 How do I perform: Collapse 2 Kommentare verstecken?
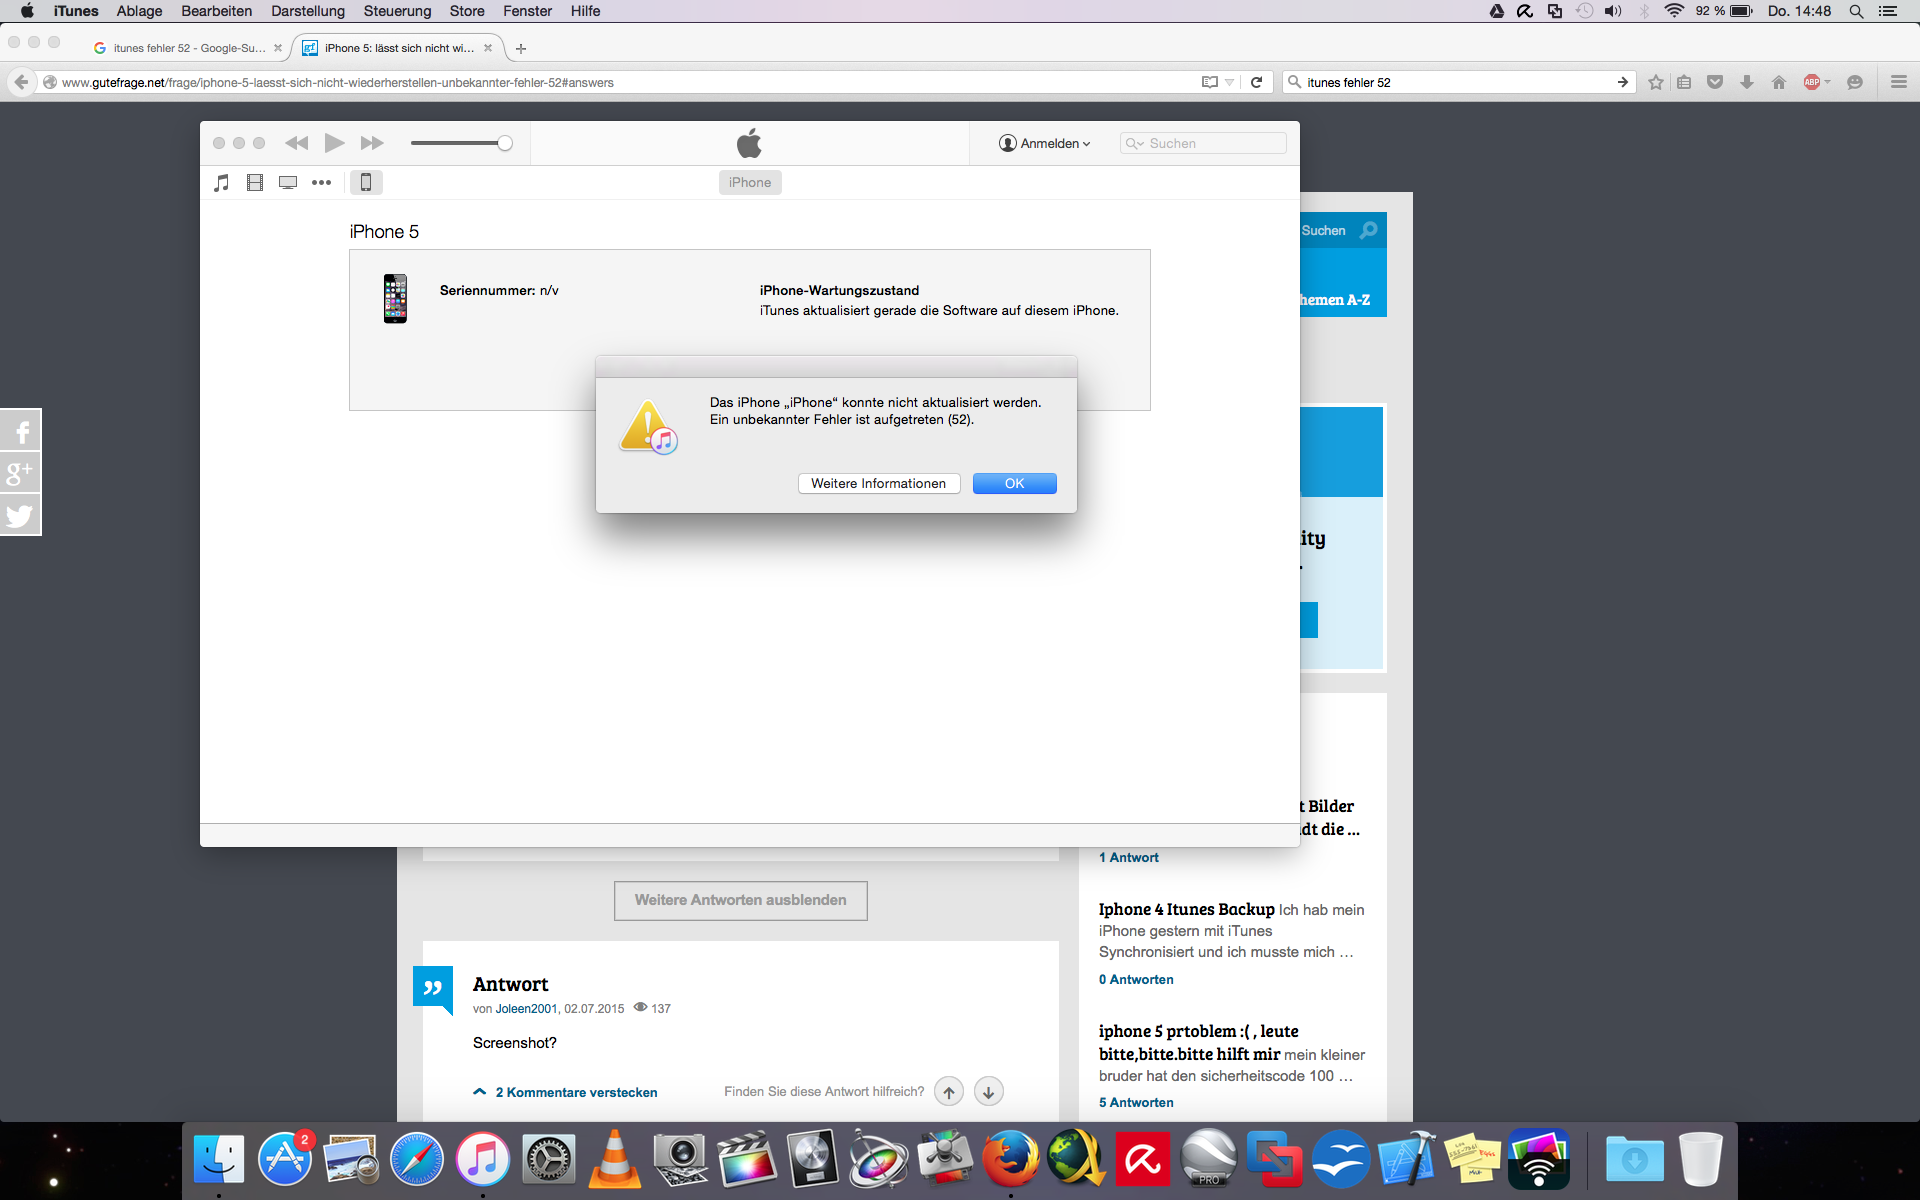point(566,1092)
